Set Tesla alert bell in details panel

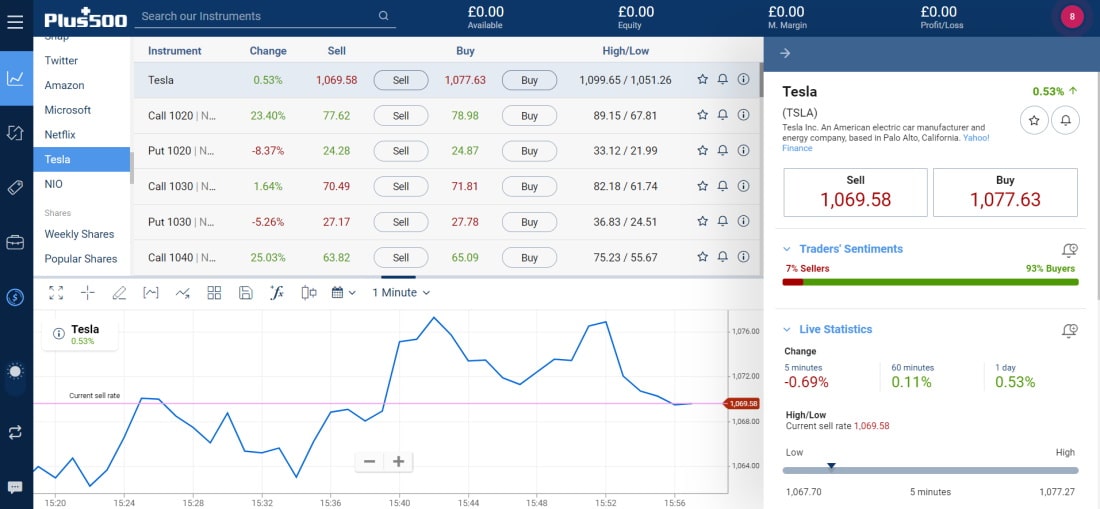(1065, 121)
